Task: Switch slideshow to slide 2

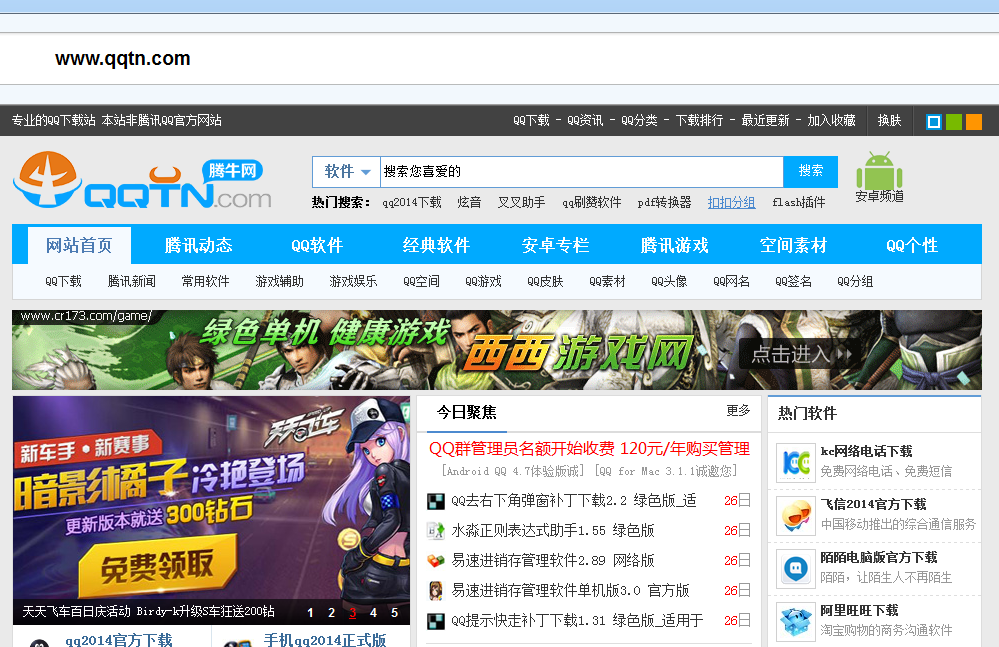Action: click(331, 613)
